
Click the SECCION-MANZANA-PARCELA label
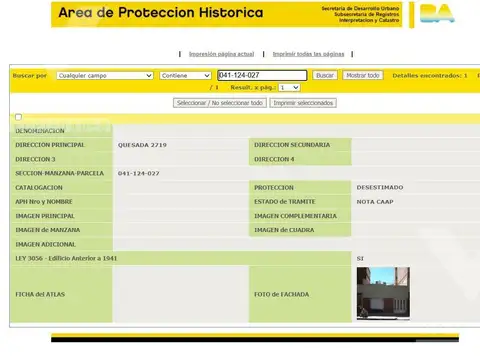click(x=59, y=173)
